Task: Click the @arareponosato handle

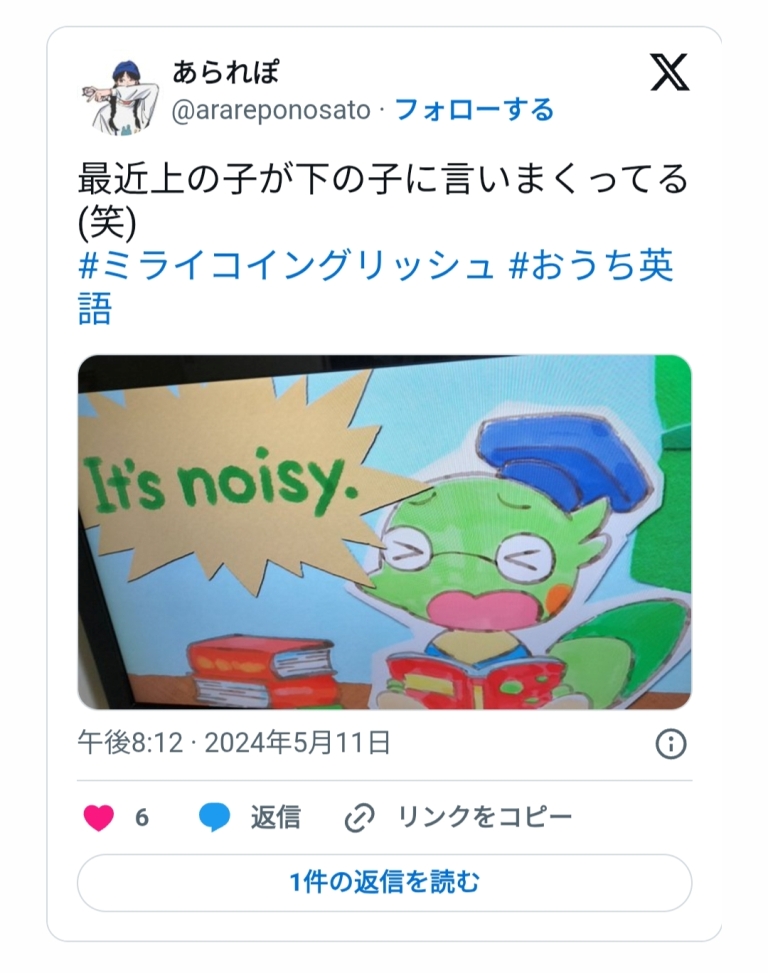Action: (x=270, y=110)
